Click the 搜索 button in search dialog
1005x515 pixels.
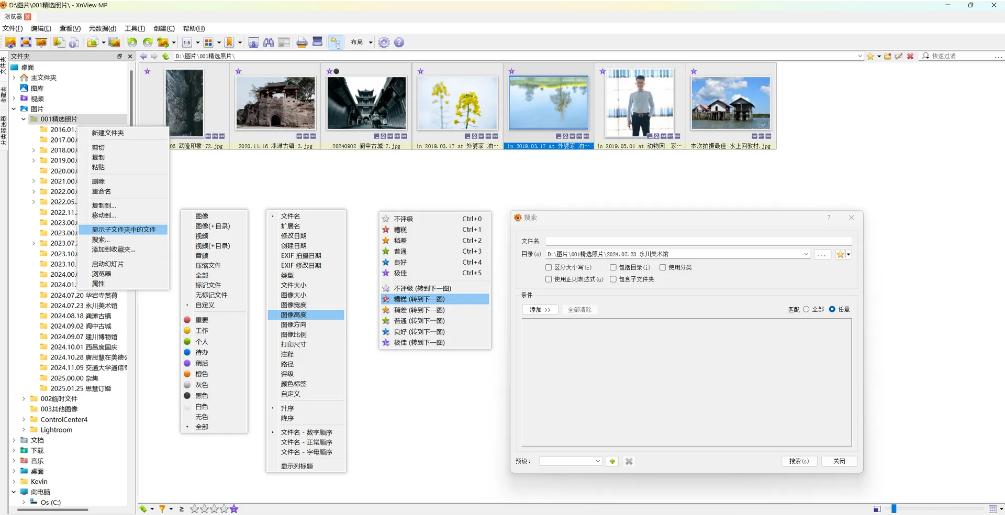point(799,461)
